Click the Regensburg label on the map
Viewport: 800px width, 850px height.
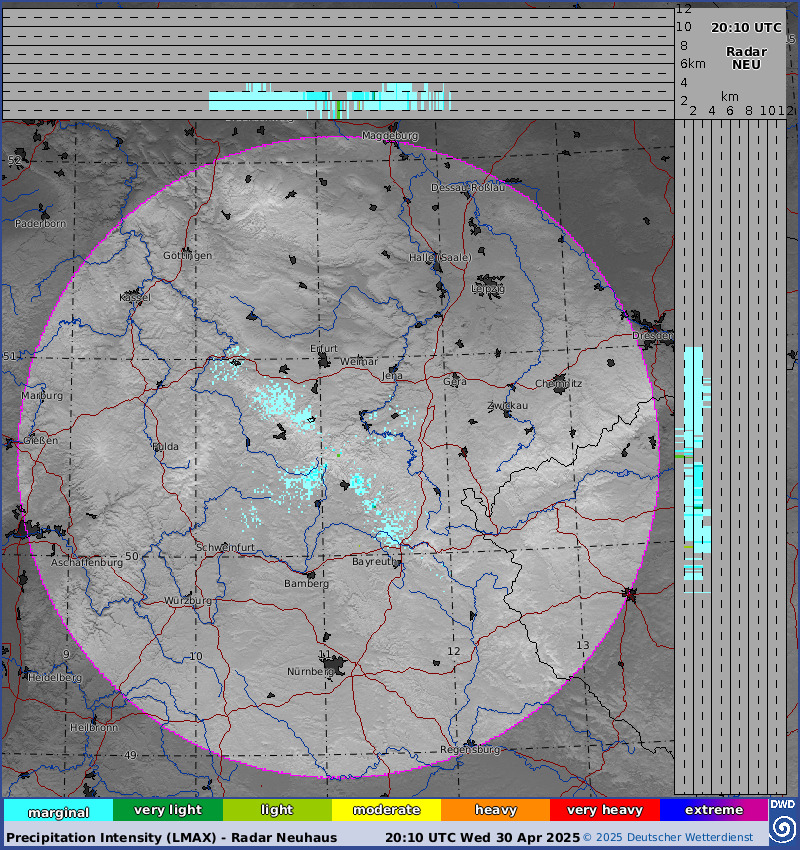pyautogui.click(x=469, y=749)
